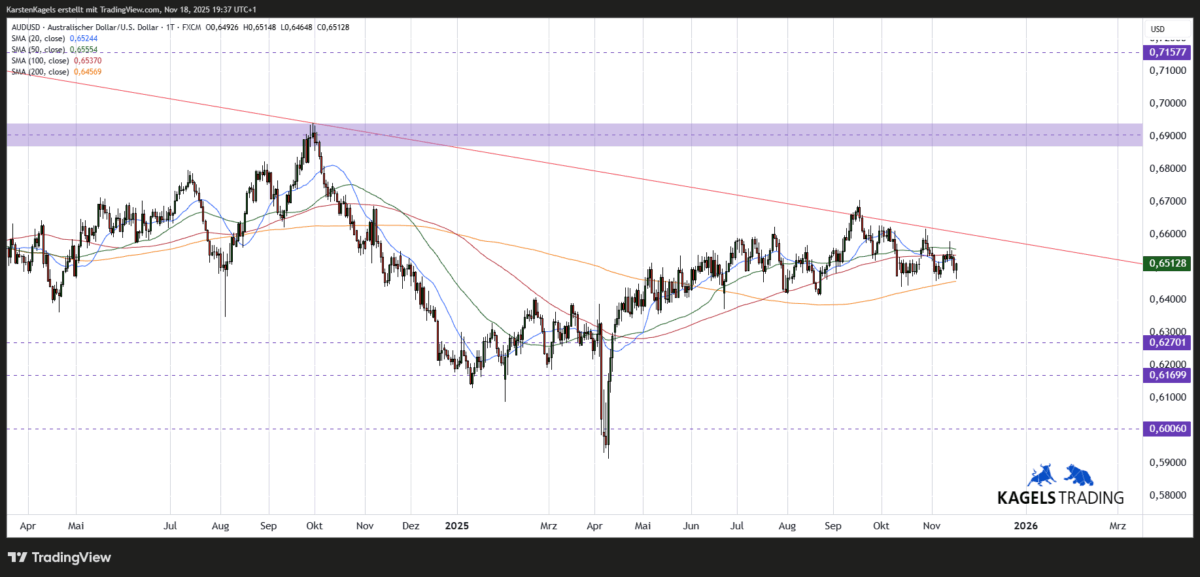The height and width of the screenshot is (577, 1200).
Task: Open the timeframe selector showing 1T
Action: pos(170,27)
